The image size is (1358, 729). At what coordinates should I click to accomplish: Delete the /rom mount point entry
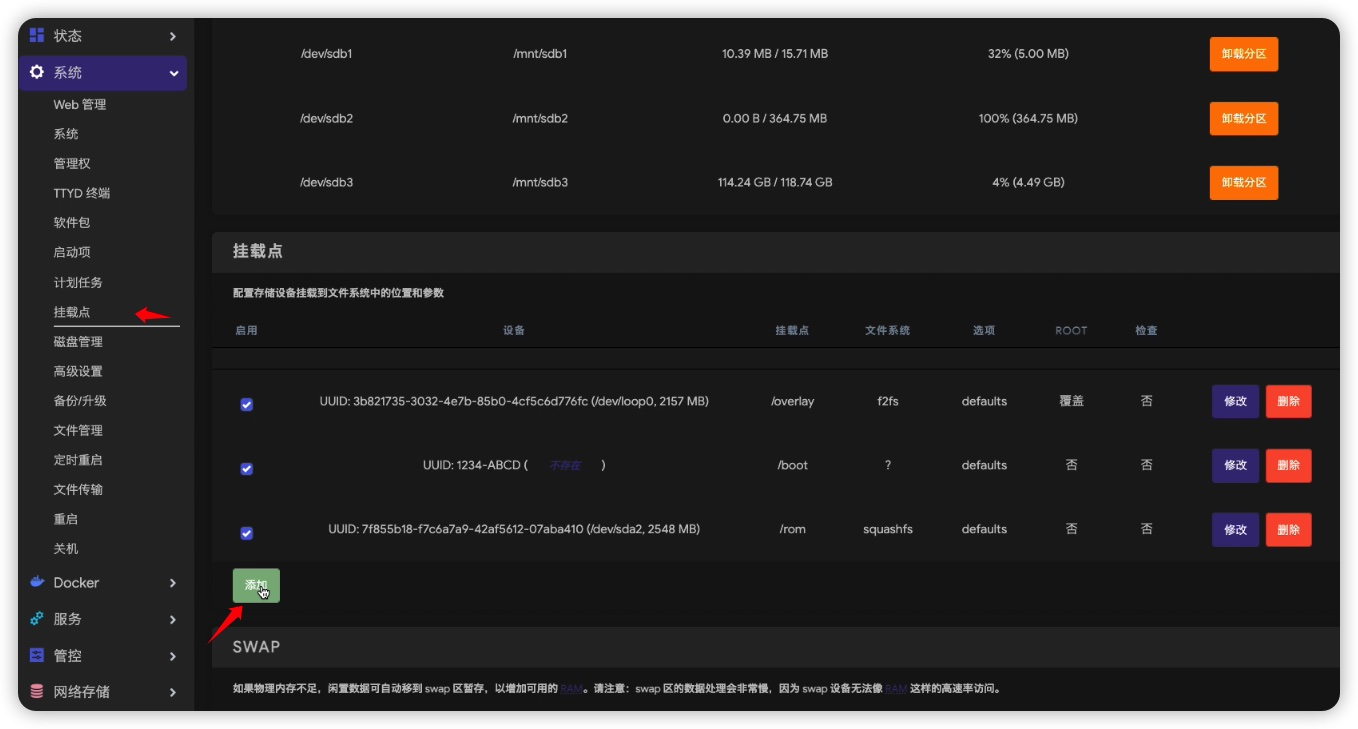coord(1288,530)
